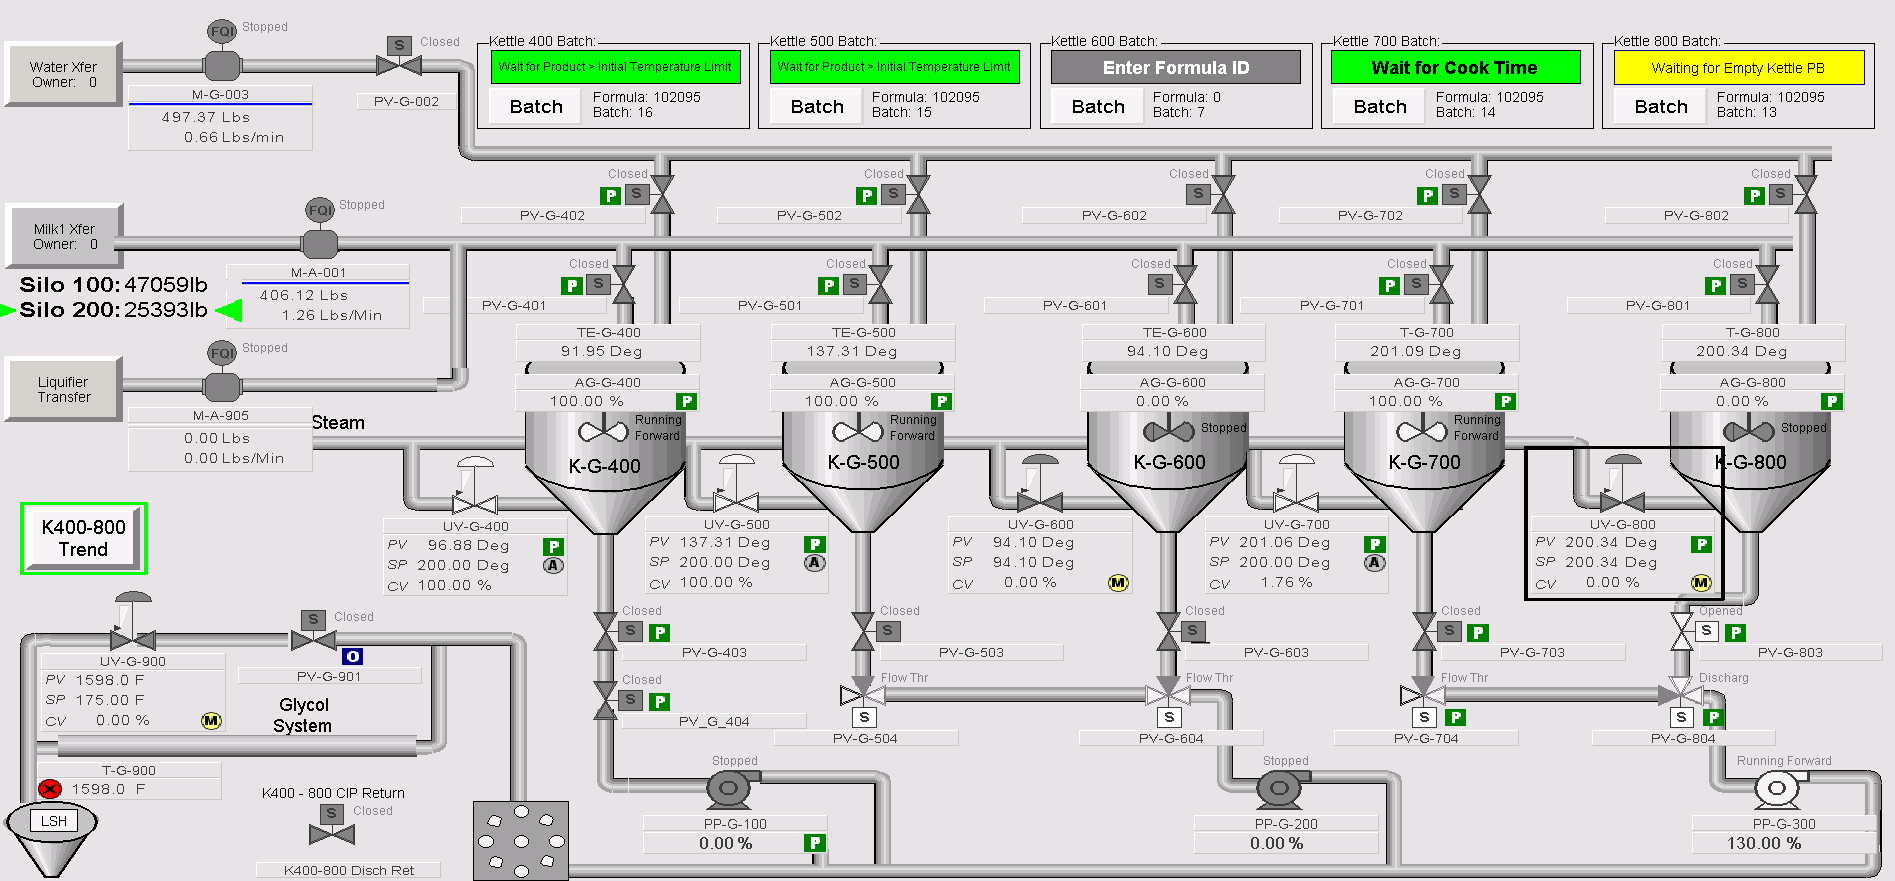Image resolution: width=1895 pixels, height=881 pixels.
Task: Click the Liquifier Transfer button
Action: [64, 389]
